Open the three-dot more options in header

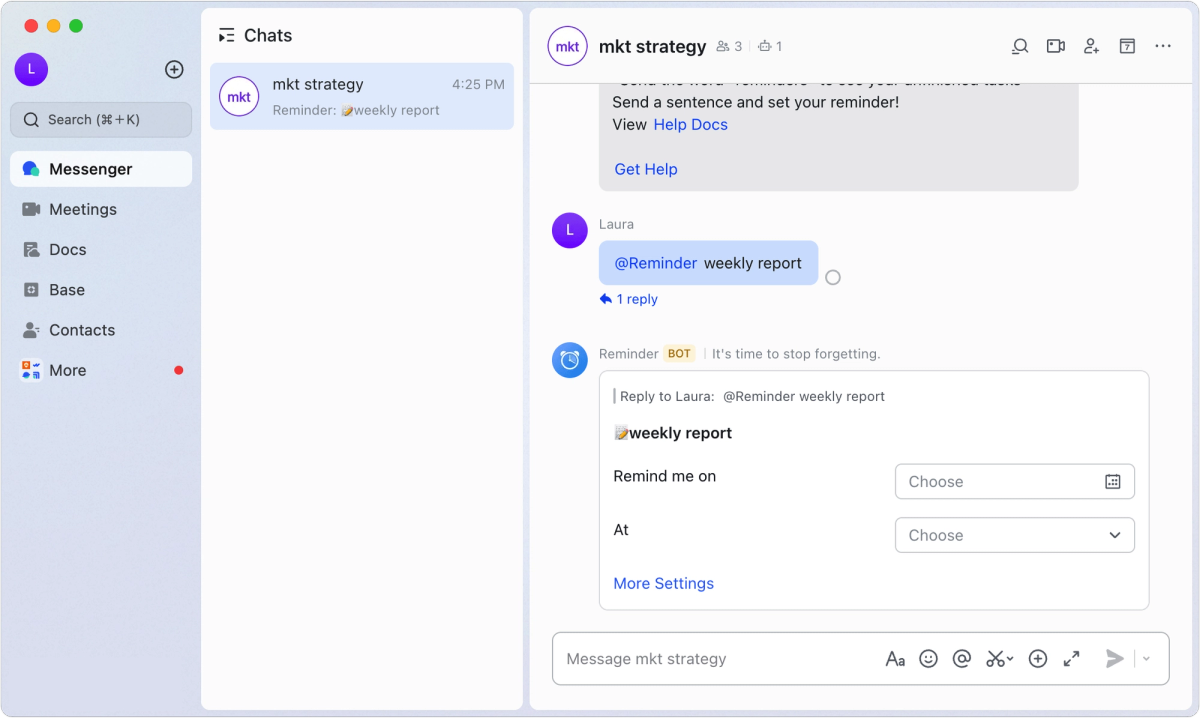click(1163, 46)
